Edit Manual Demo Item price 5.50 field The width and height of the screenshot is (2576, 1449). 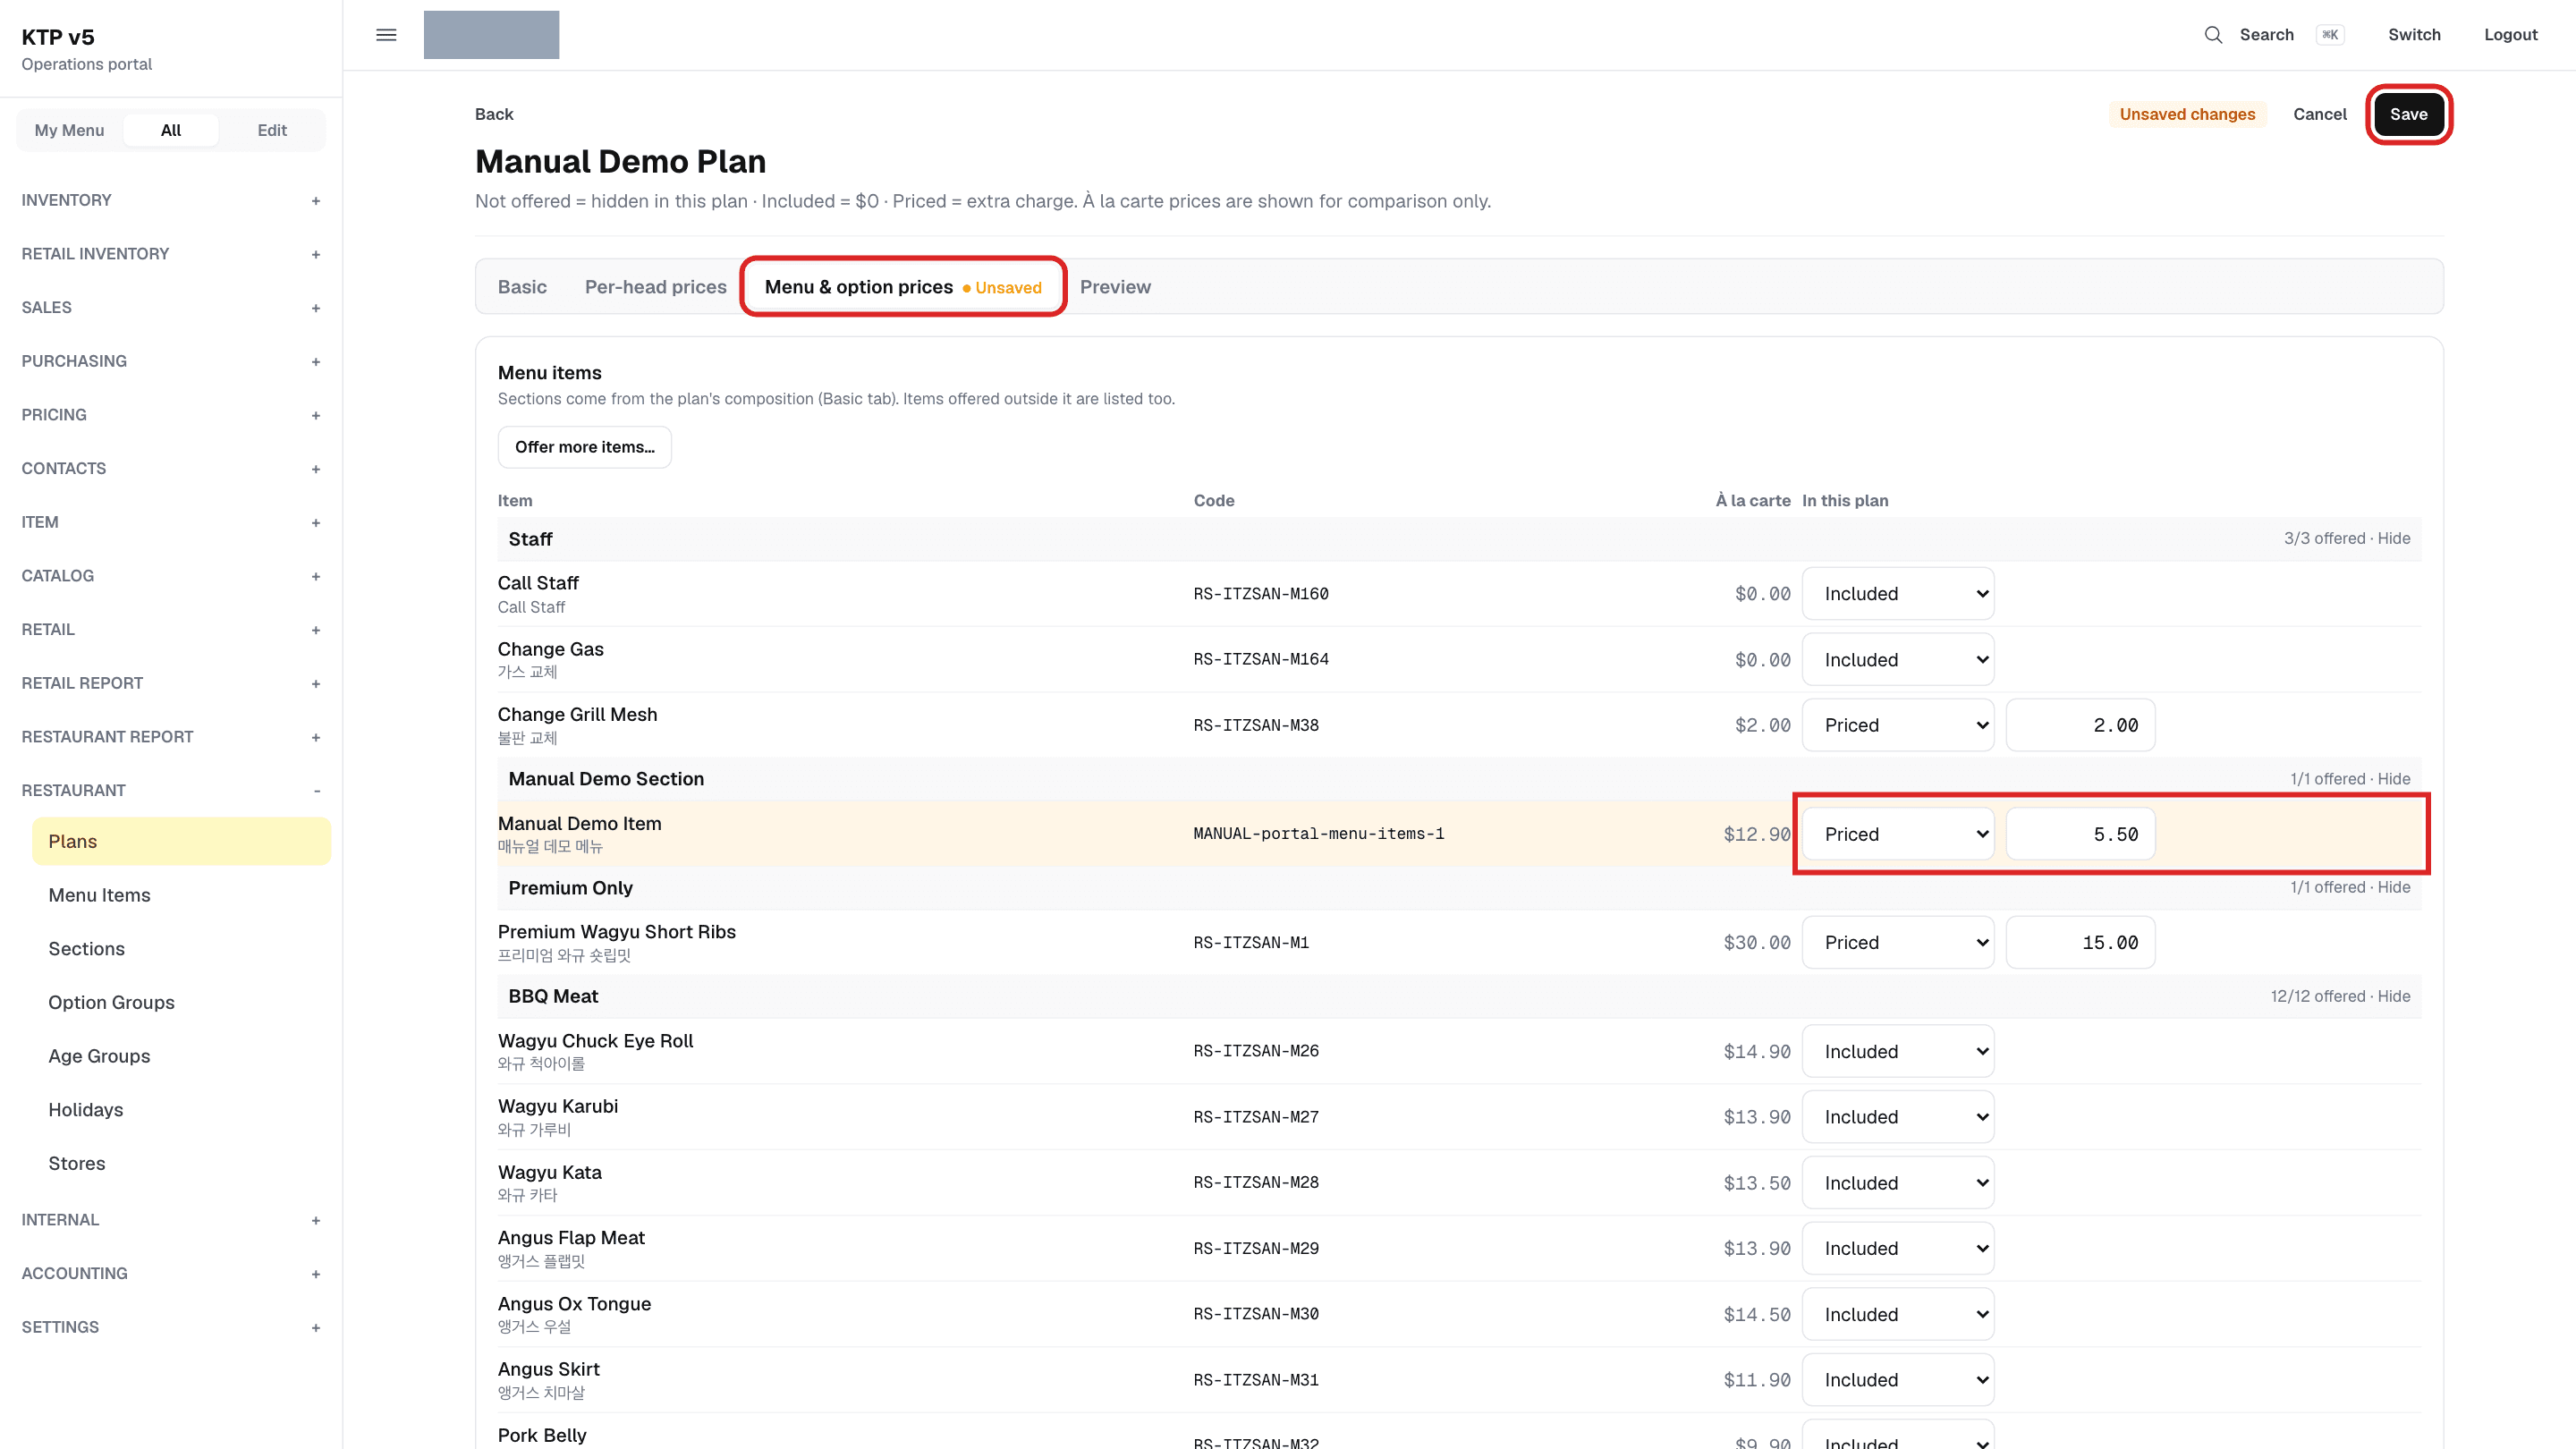pyautogui.click(x=2080, y=834)
